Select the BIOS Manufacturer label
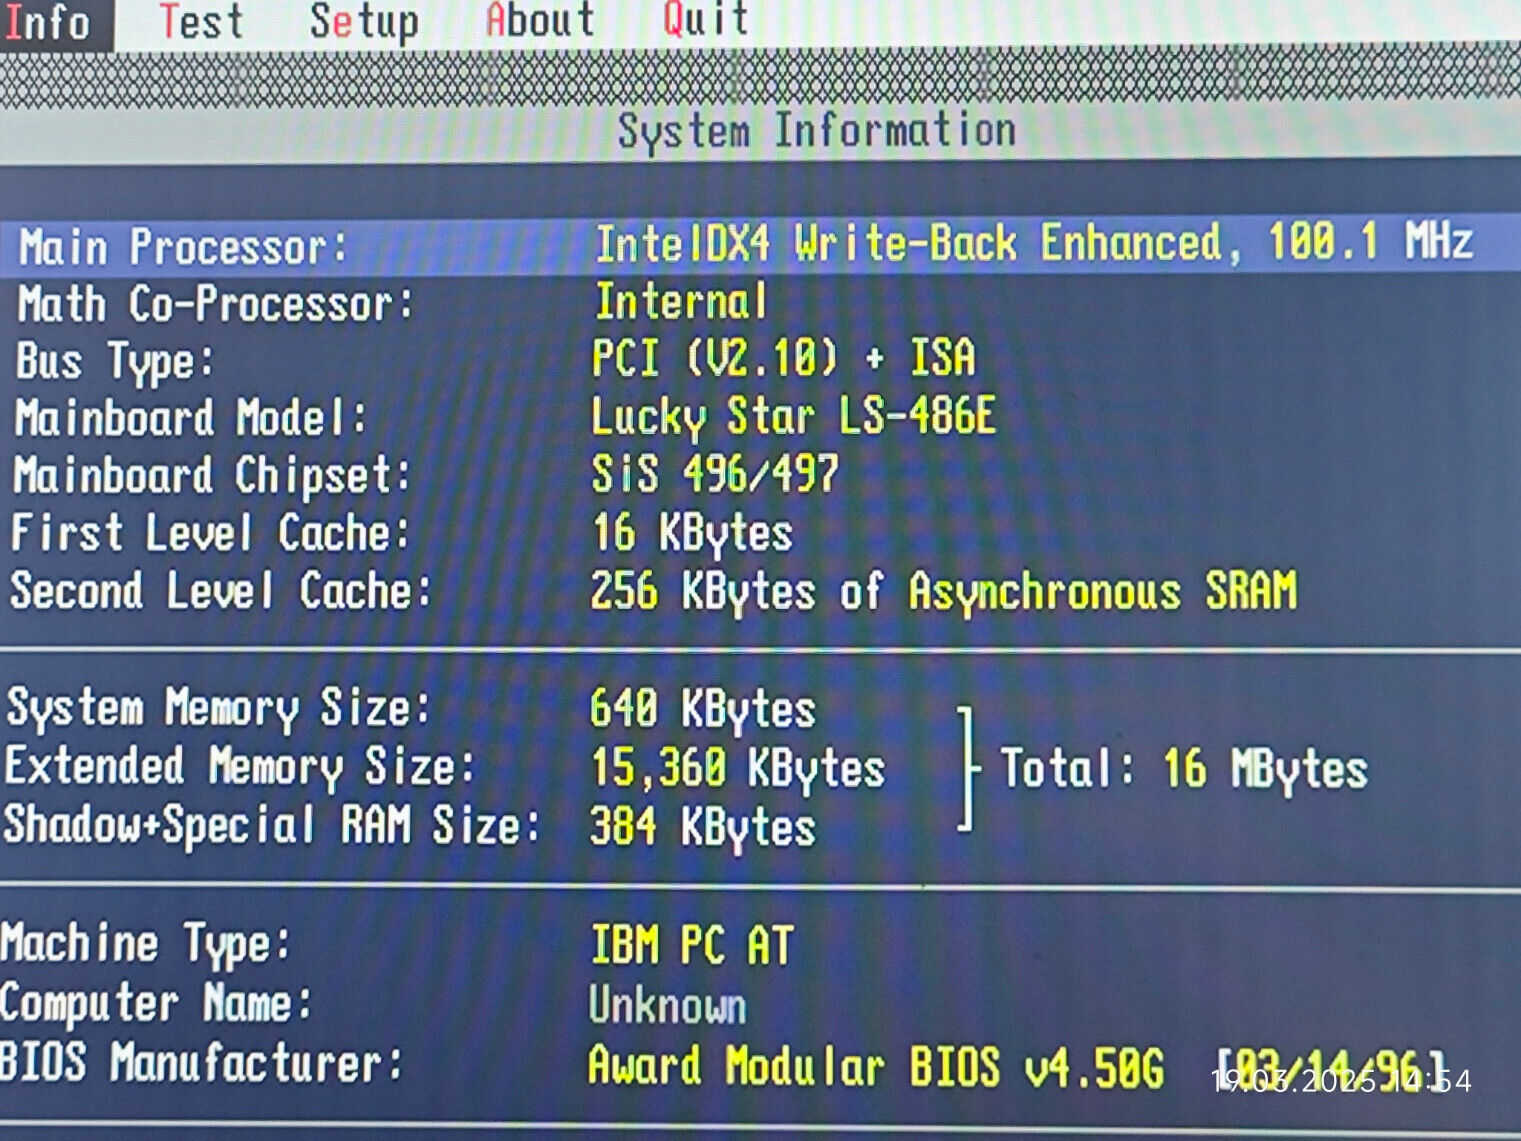Screen dimensions: 1521x1141 201,1063
